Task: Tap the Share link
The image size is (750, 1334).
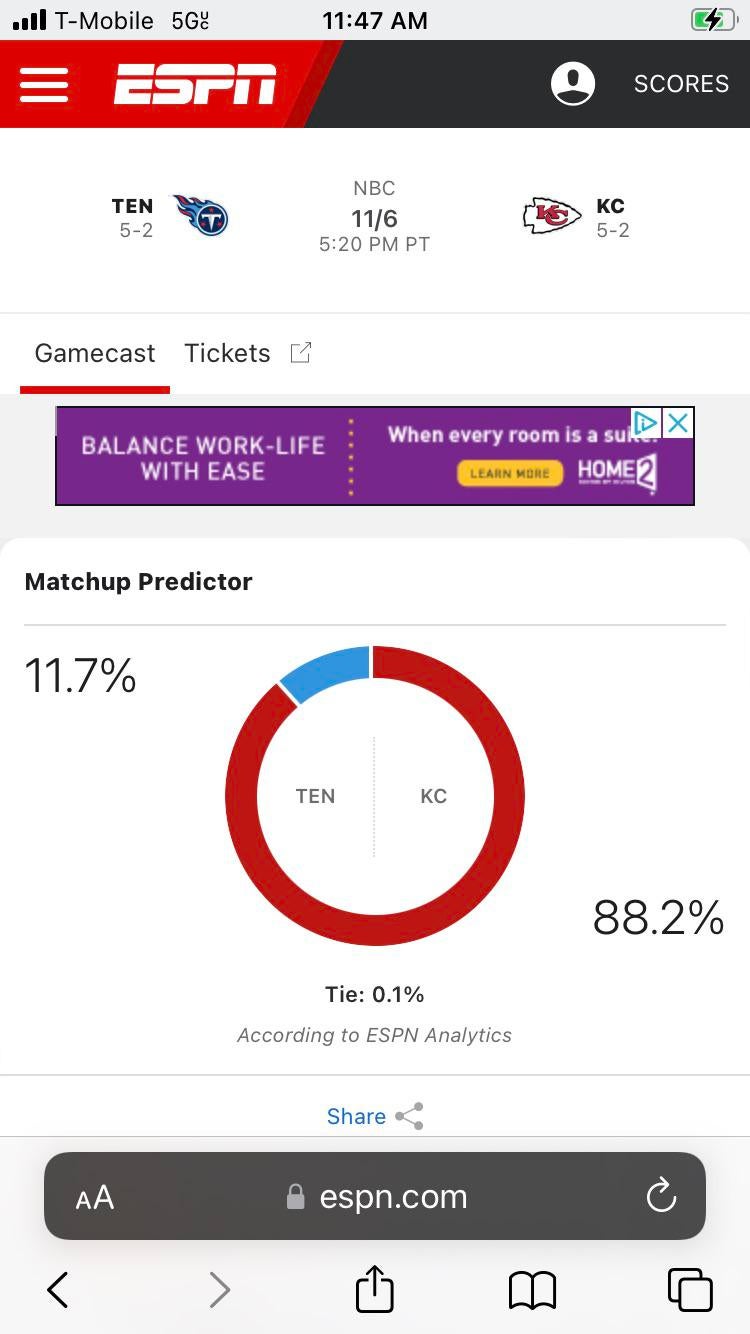Action: point(356,1116)
